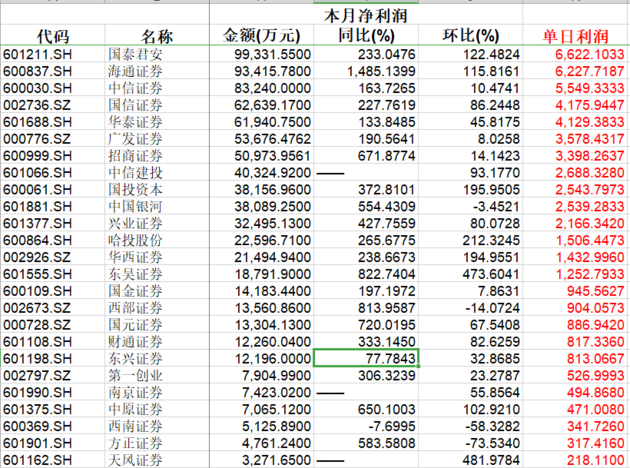Click the -7.6995 cell

click(x=366, y=425)
